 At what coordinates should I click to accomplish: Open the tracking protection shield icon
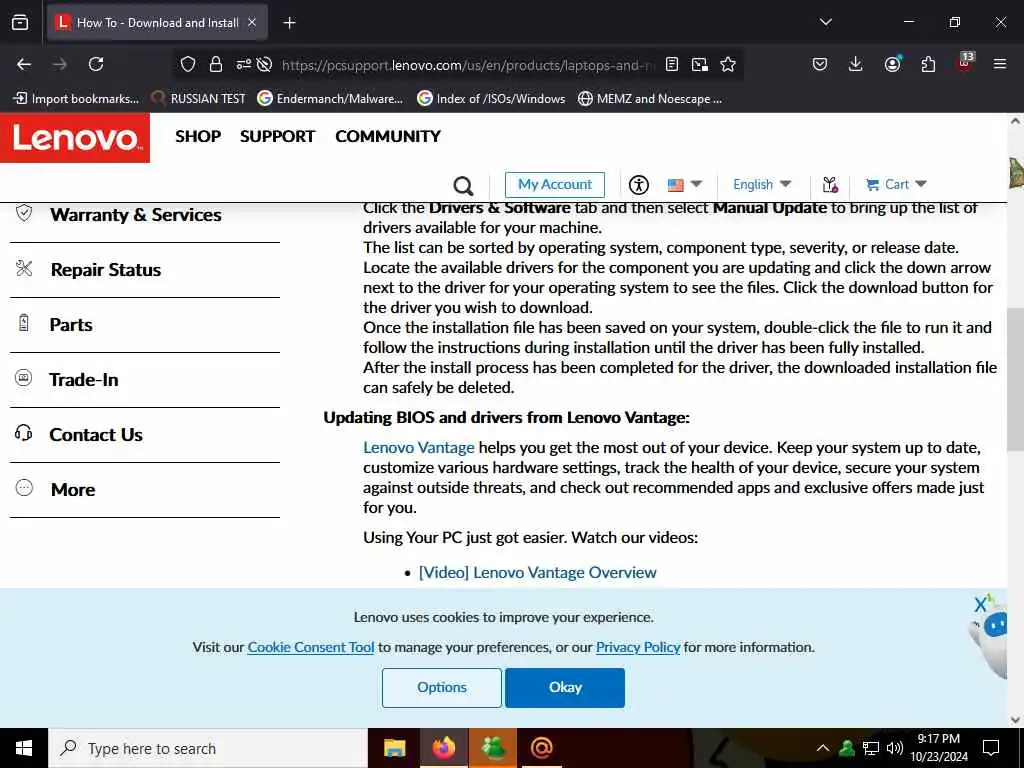tap(188, 64)
